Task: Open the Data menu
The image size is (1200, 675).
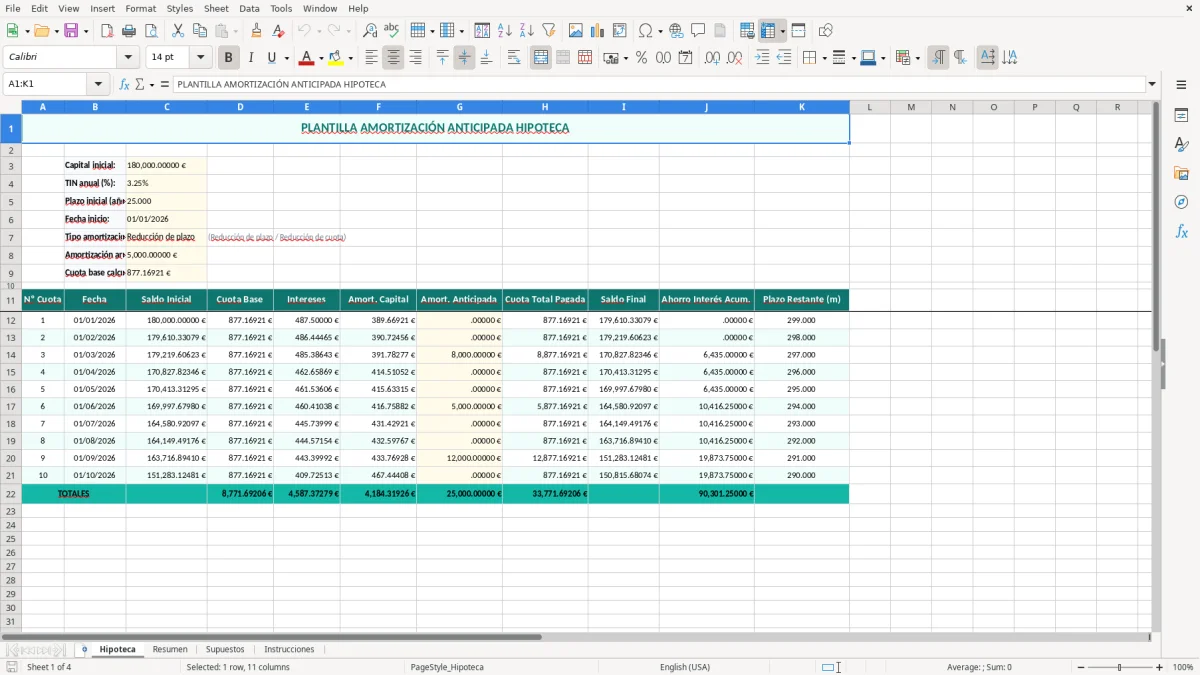Action: 249,8
